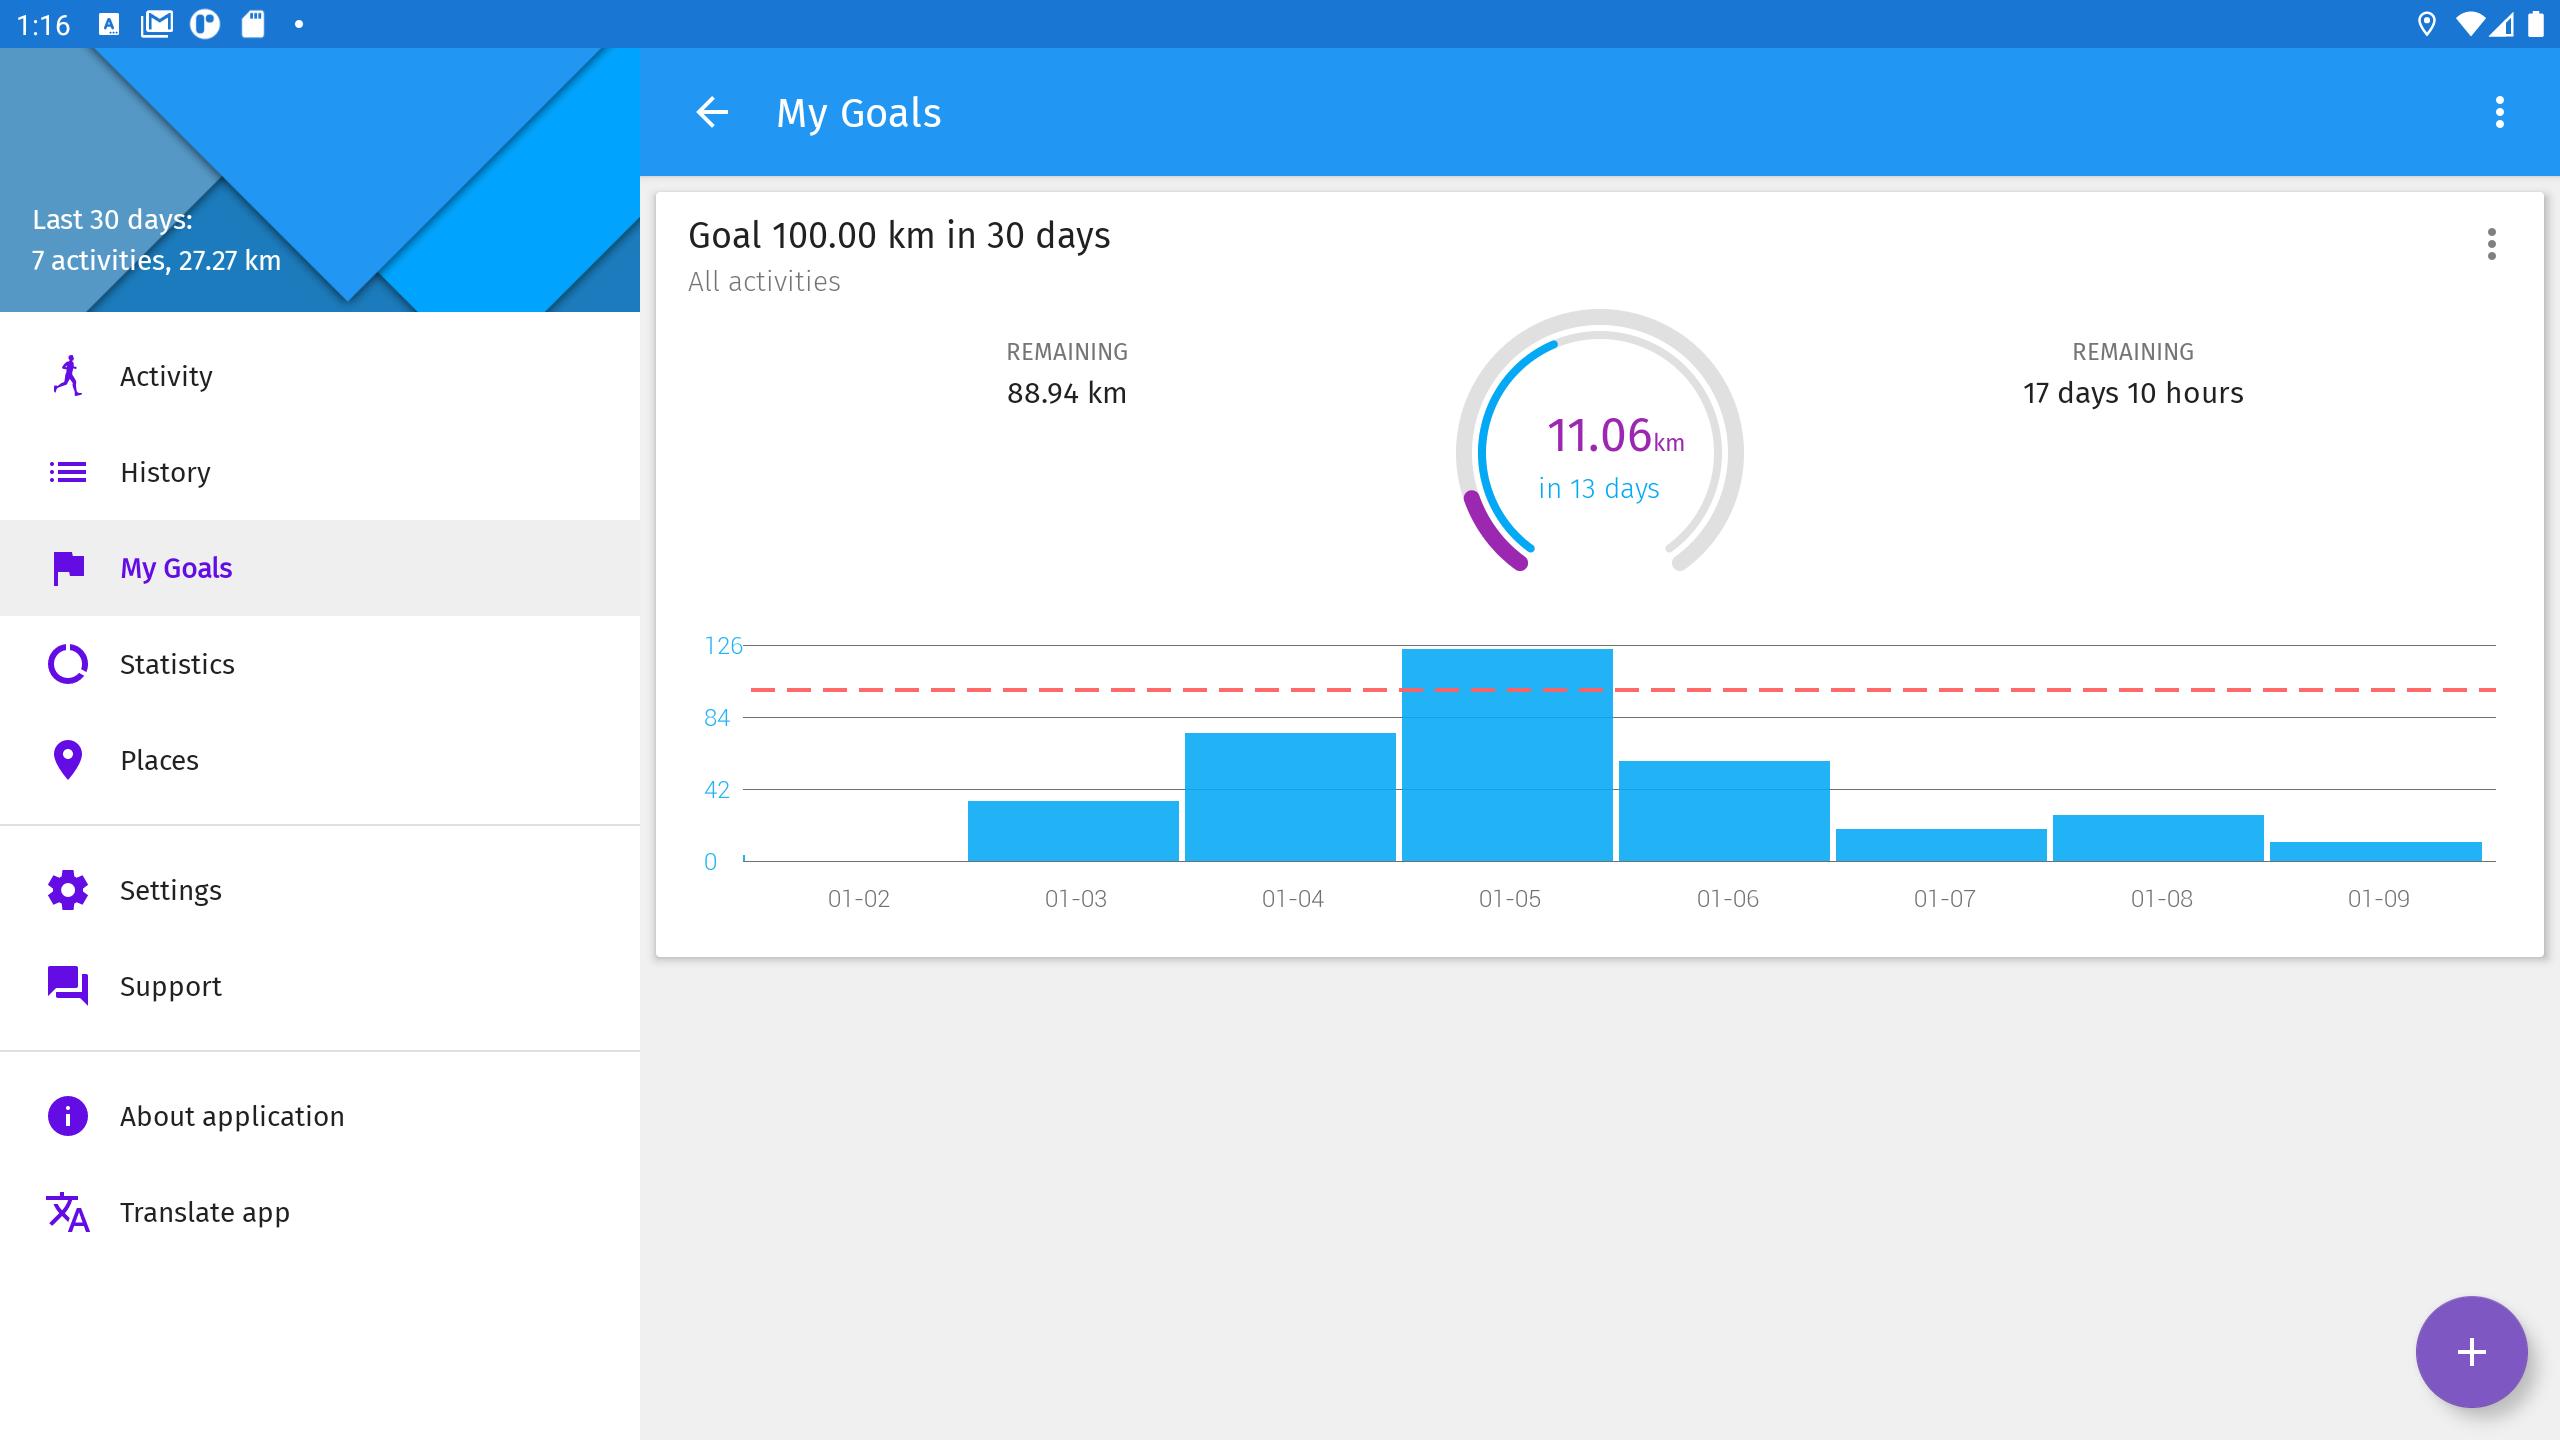Expand the goal card options menu
This screenshot has width=2560, height=1440.
point(2491,244)
